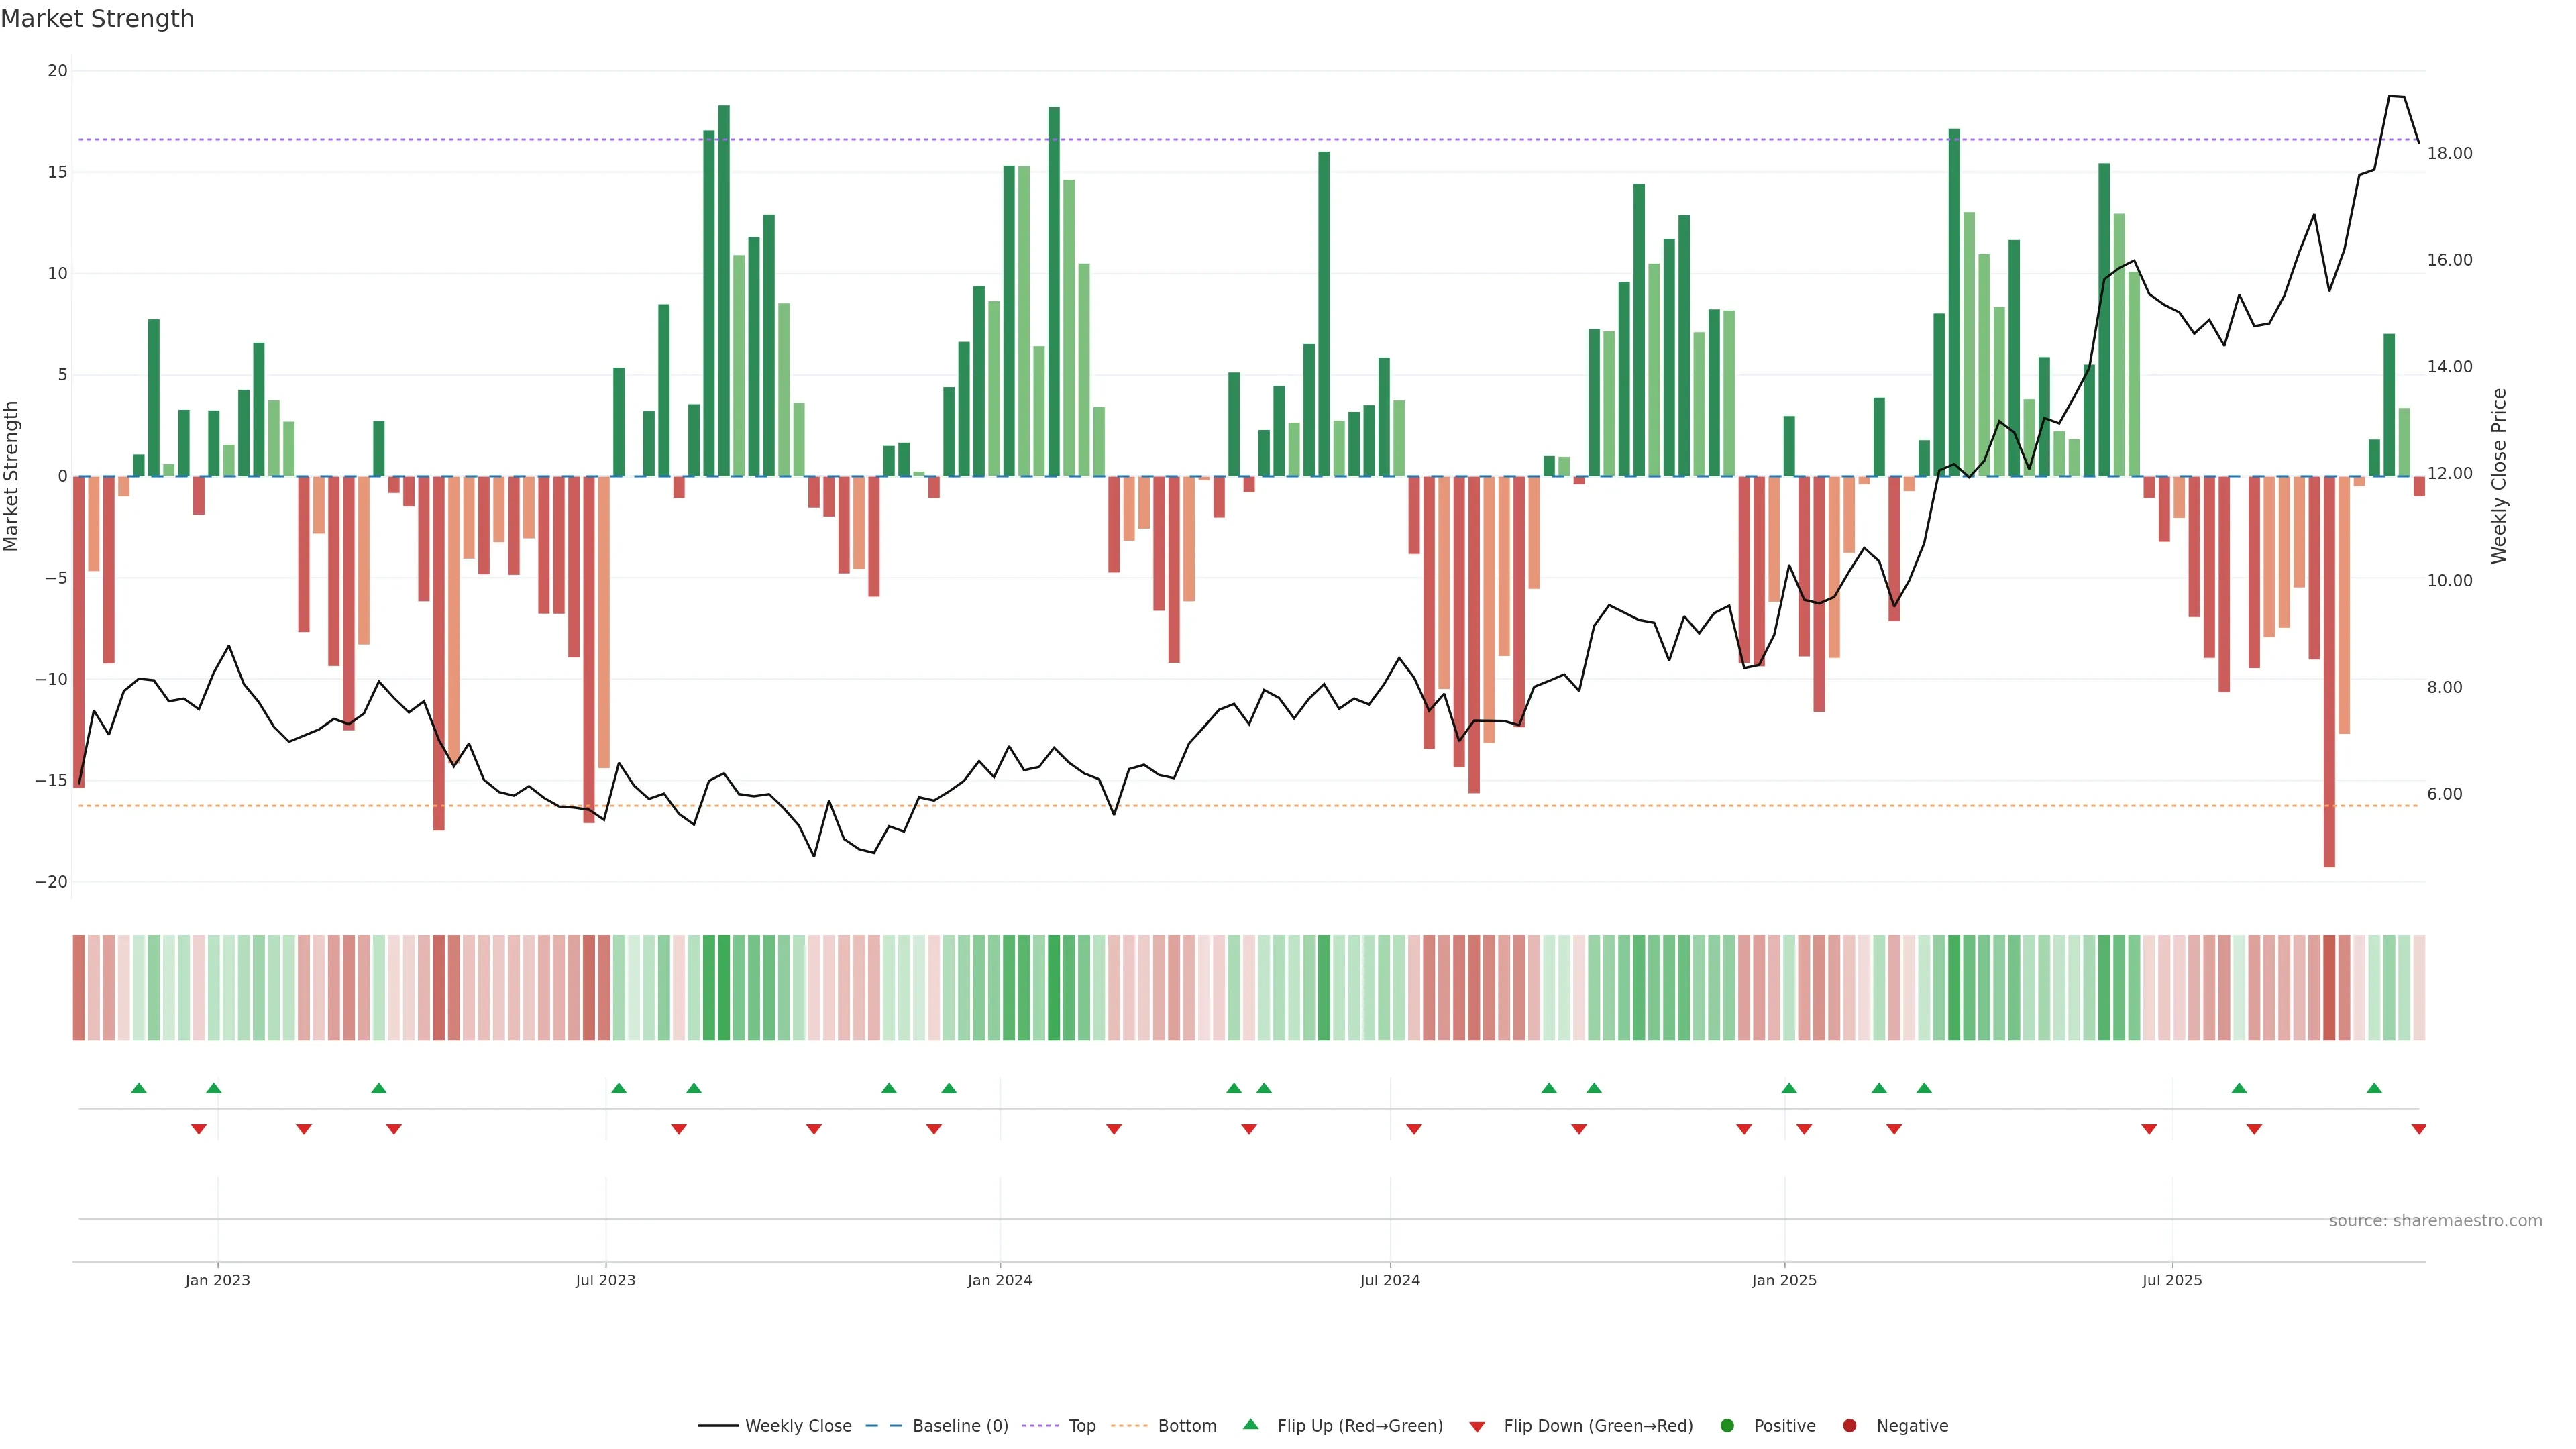Click the Jan 2024 x-axis label
The width and height of the screenshot is (2576, 1449).
point(999,1280)
